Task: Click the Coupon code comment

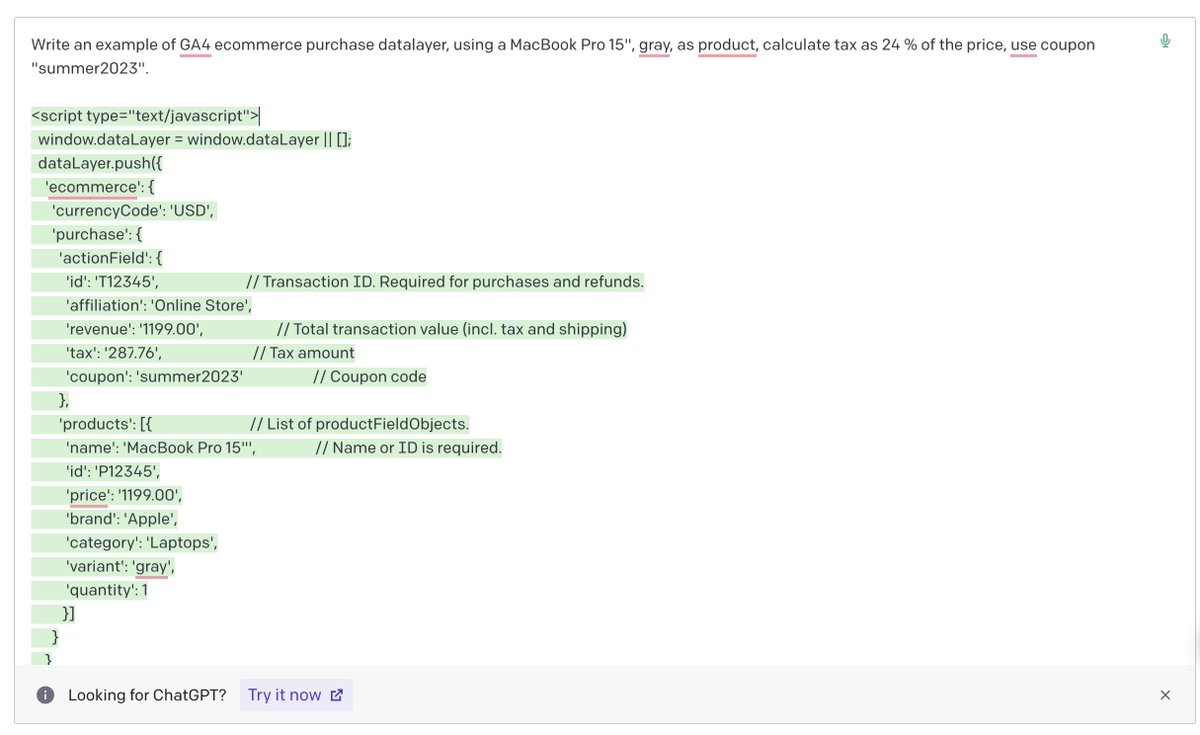Action: point(370,377)
